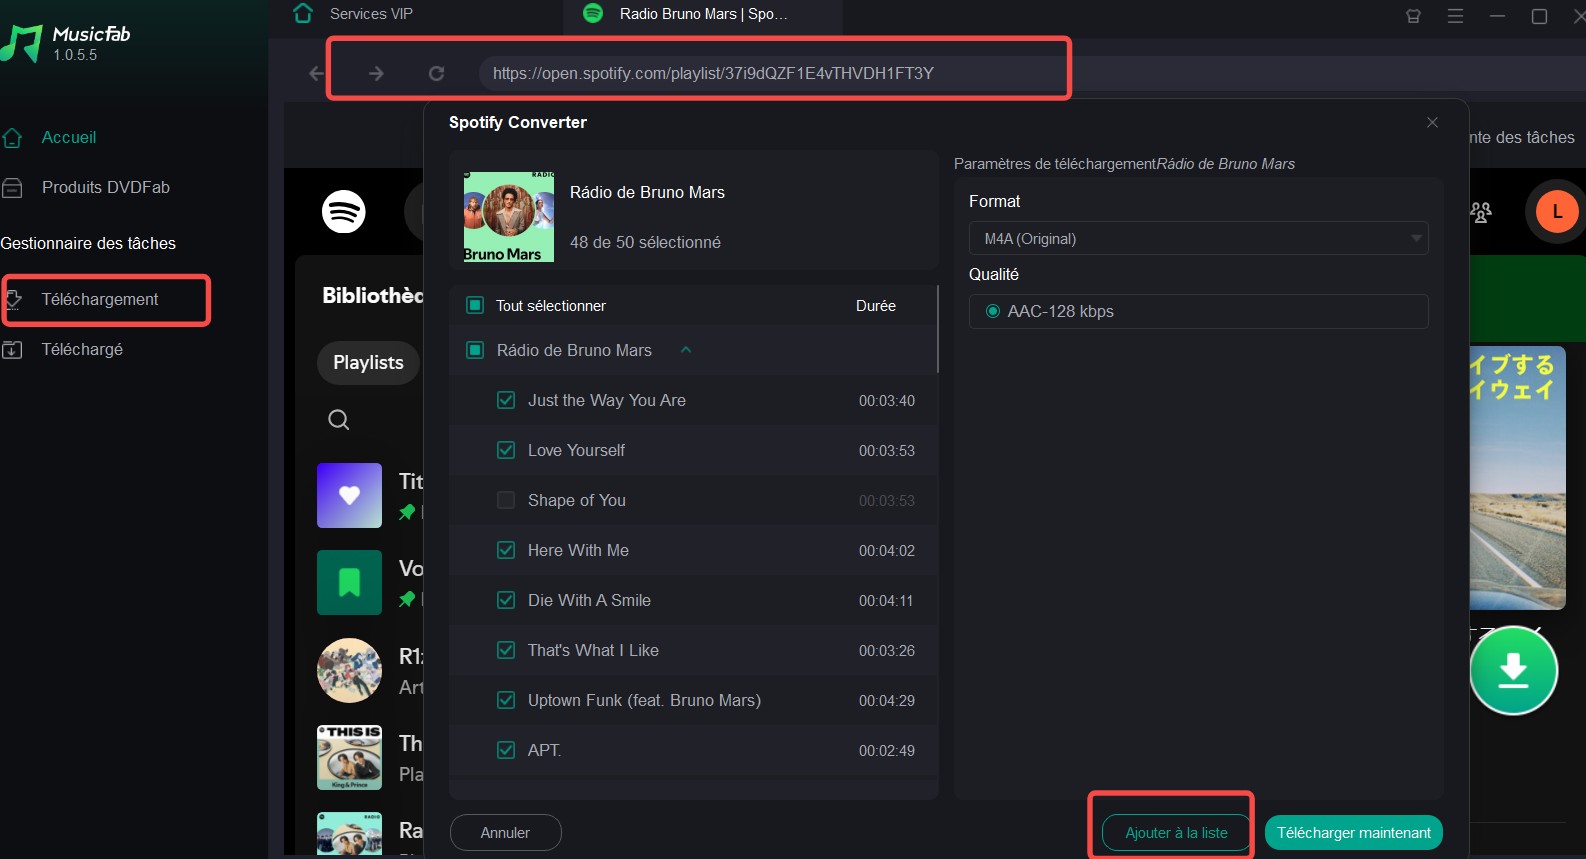Viewport: 1586px width, 859px height.
Task: Open the skin shirt icon in title bar
Action: coord(1413,16)
